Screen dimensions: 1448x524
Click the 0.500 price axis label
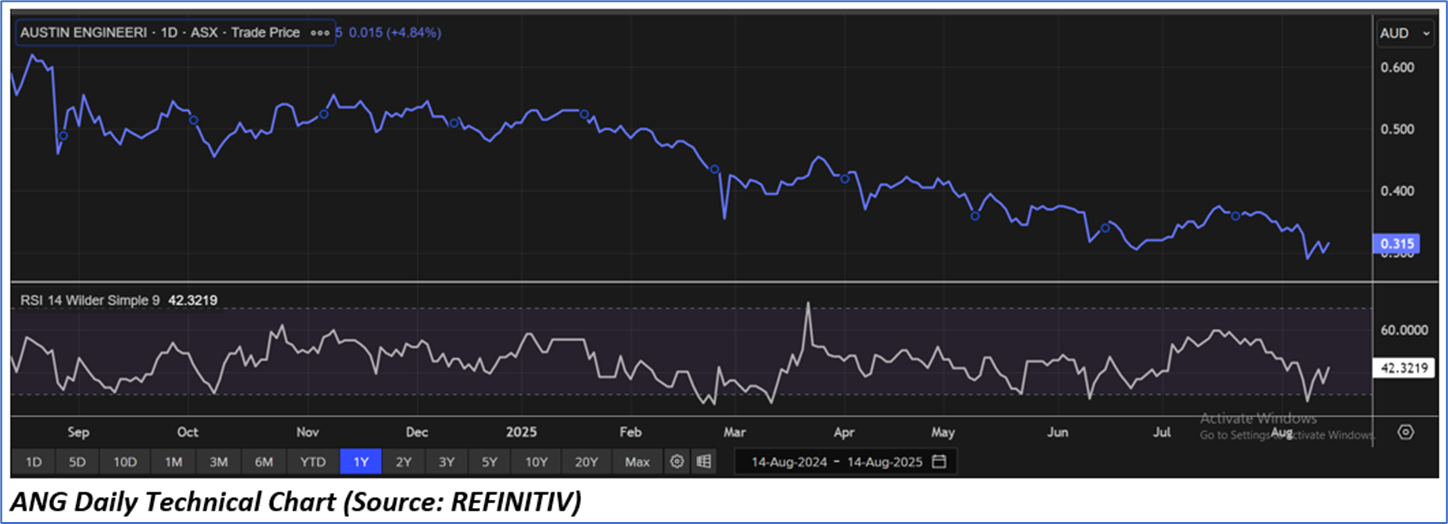coord(1396,129)
